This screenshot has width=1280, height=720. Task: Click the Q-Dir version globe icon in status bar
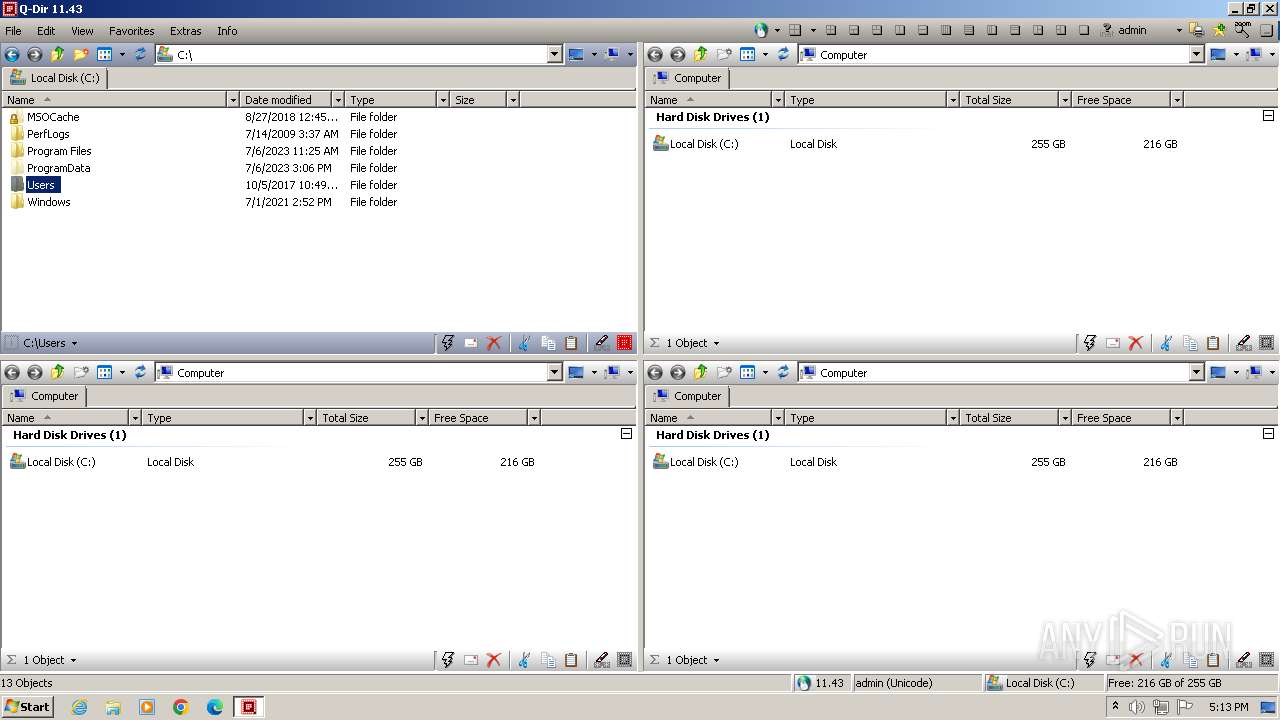point(804,683)
